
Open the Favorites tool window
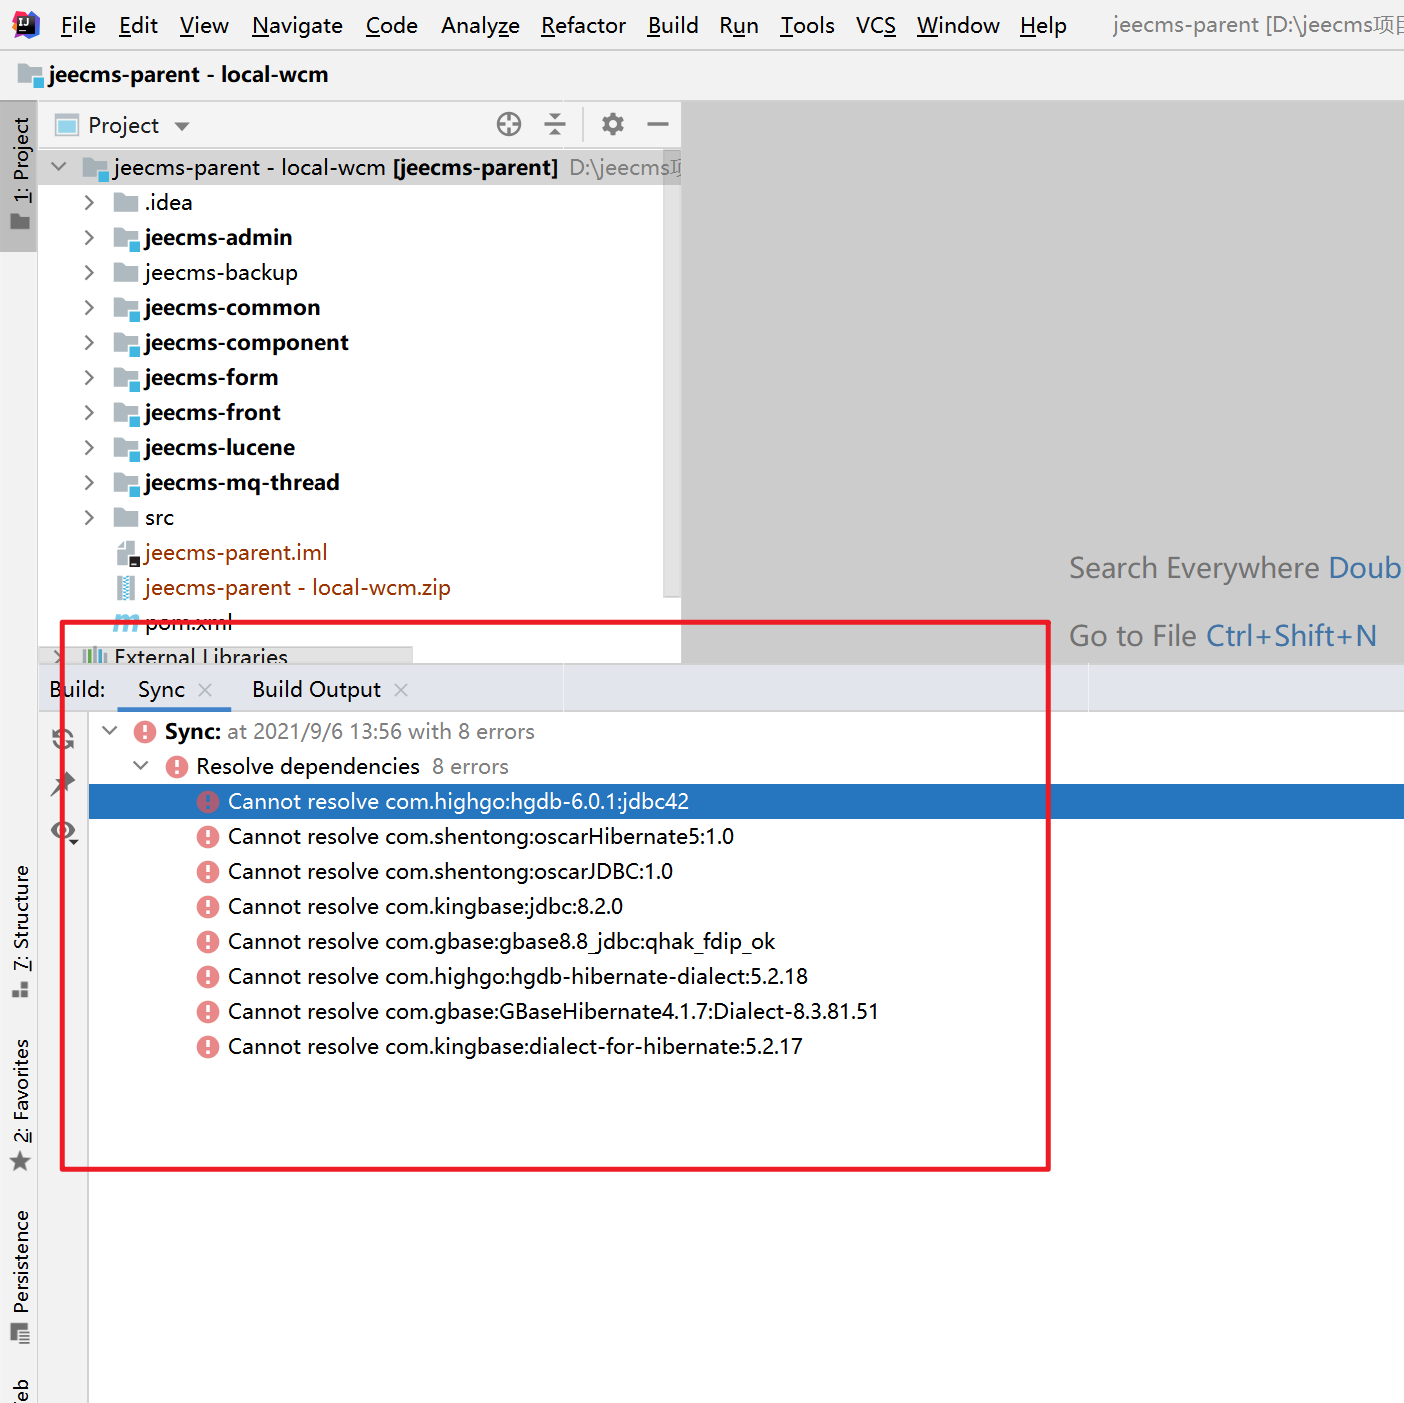(x=20, y=1105)
